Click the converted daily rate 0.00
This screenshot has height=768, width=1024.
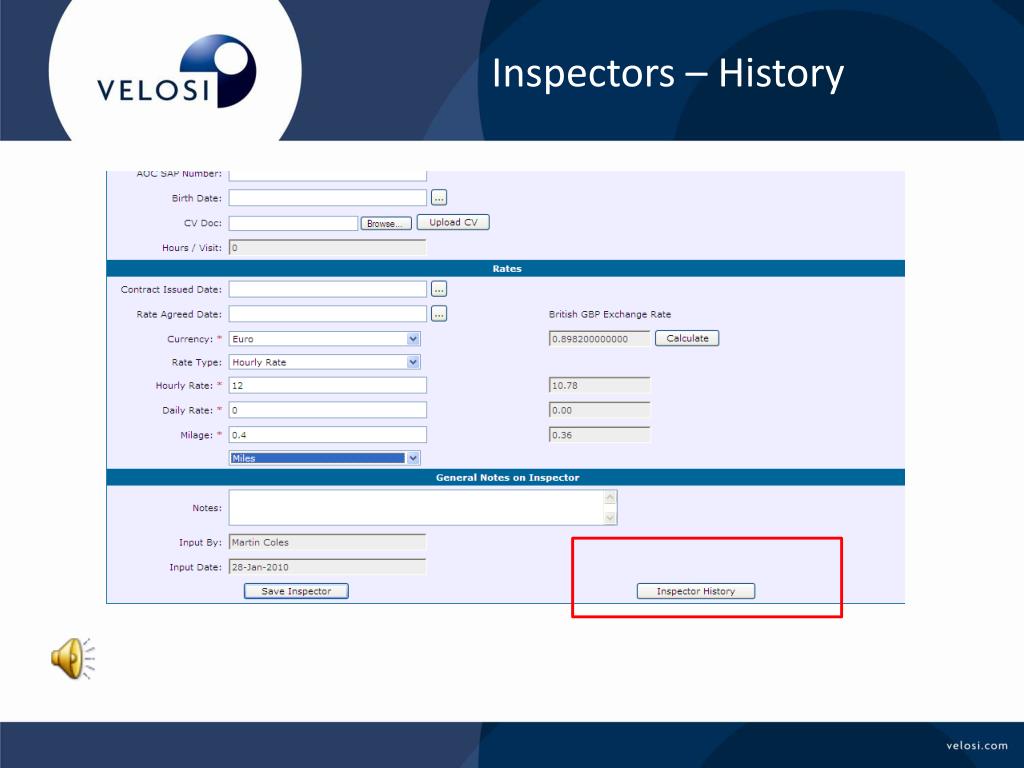[x=600, y=410]
